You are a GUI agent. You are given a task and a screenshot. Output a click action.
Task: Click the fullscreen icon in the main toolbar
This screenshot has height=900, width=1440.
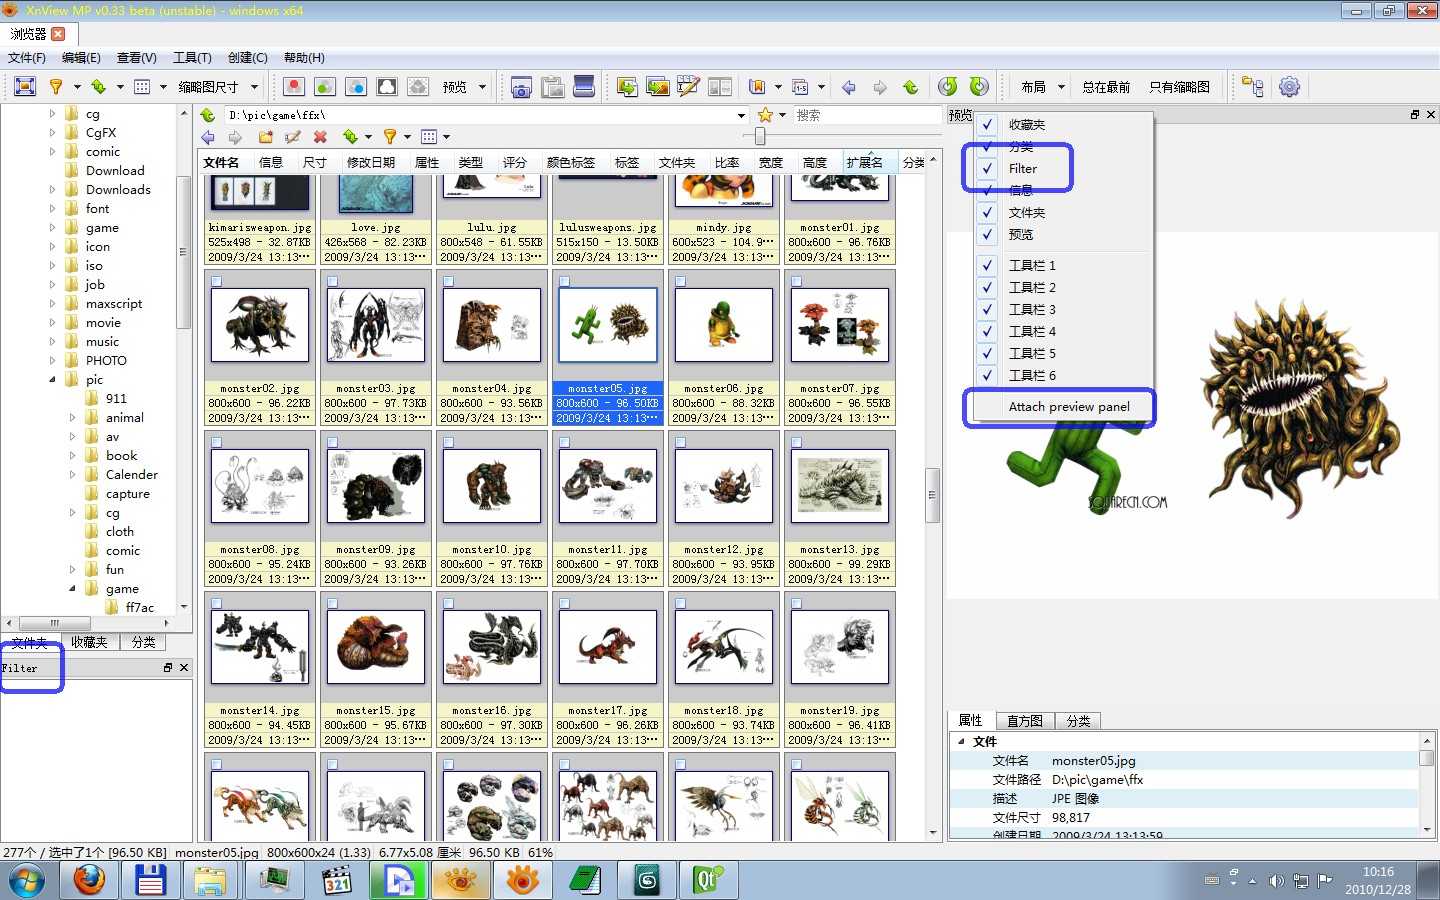pos(25,87)
